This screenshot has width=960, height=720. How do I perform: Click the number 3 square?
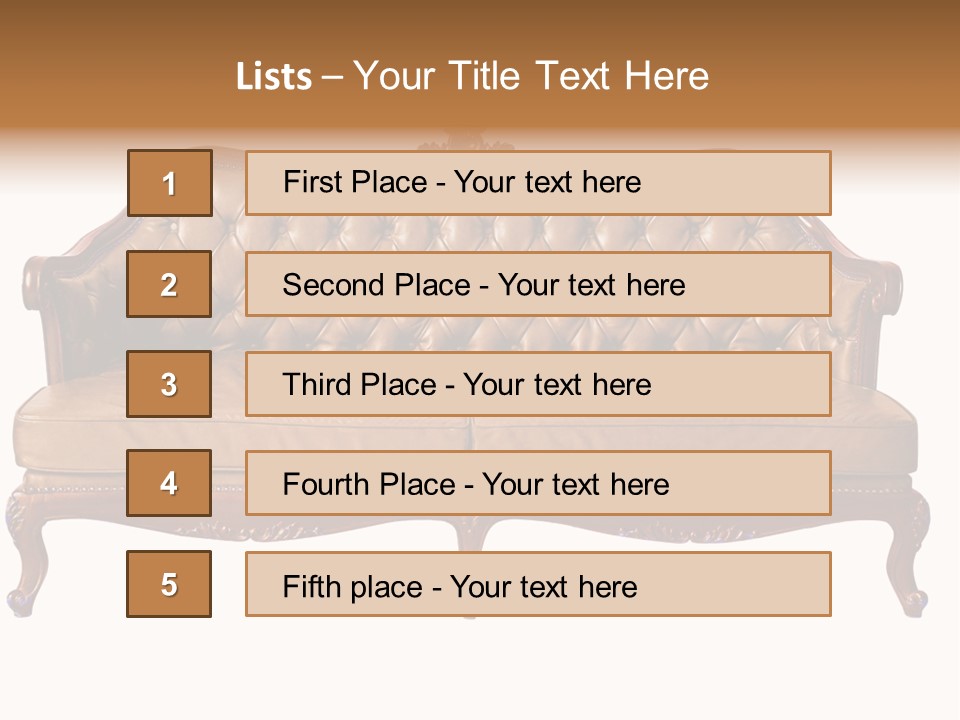click(x=169, y=384)
